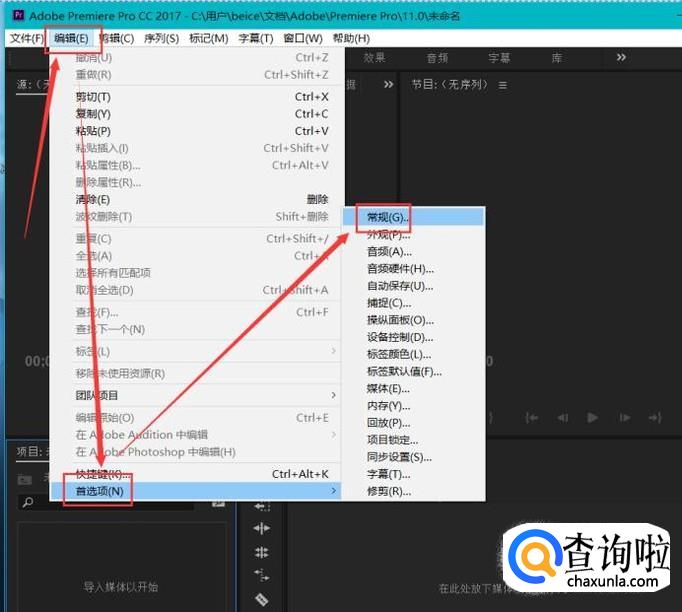The image size is (682, 612).
Task: Select 内存(Y)... preferences
Action: click(414, 406)
